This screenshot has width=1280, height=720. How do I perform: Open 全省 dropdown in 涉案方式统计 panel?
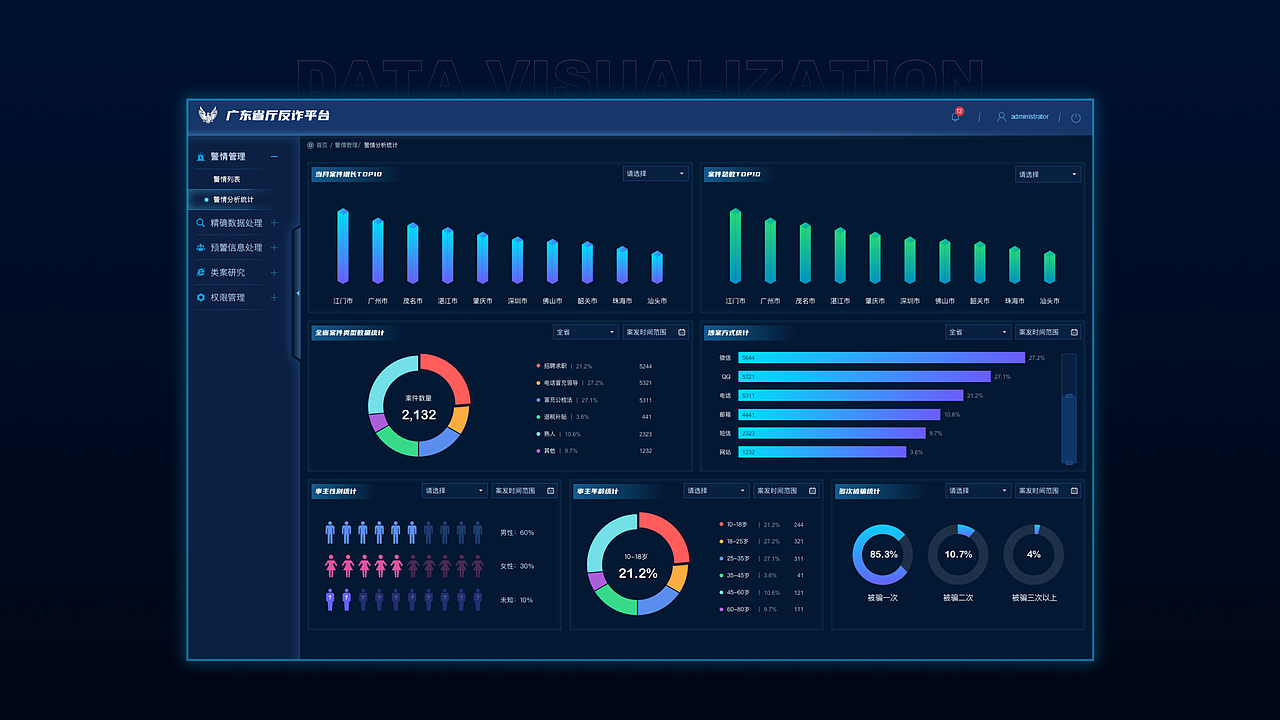(979, 332)
